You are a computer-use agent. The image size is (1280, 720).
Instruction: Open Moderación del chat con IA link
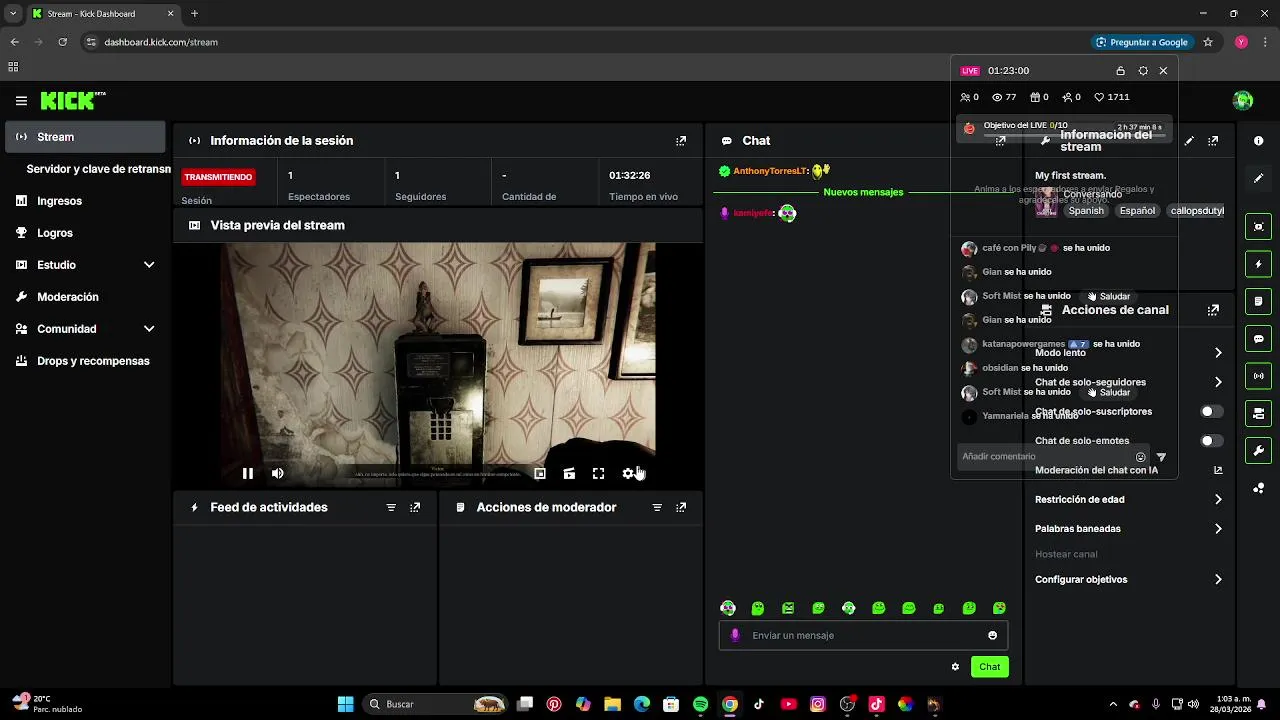click(1128, 470)
